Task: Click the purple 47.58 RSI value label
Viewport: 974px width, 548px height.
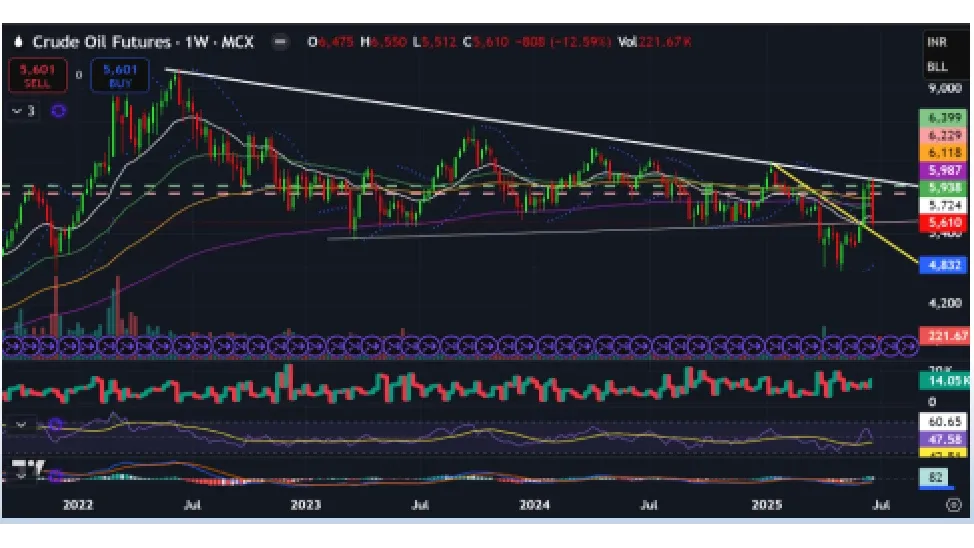Action: pos(943,439)
